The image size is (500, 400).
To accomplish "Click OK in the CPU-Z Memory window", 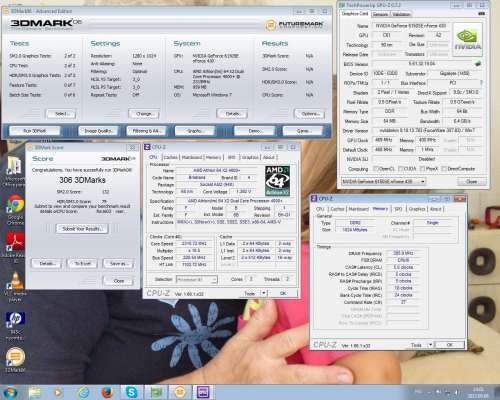I will tap(449, 345).
